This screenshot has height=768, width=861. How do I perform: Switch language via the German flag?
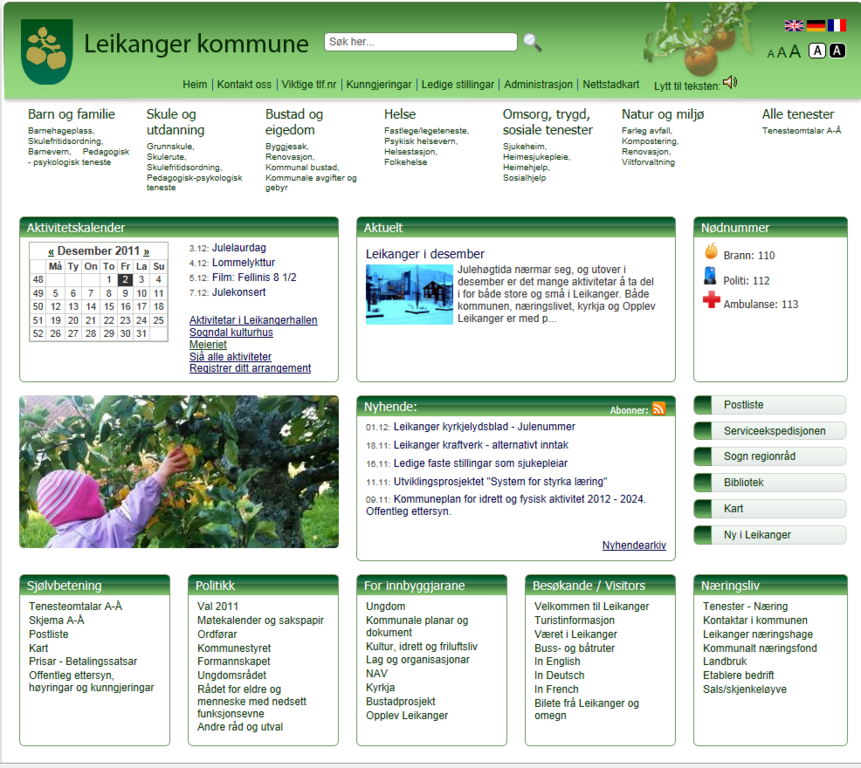pyautogui.click(x=815, y=25)
